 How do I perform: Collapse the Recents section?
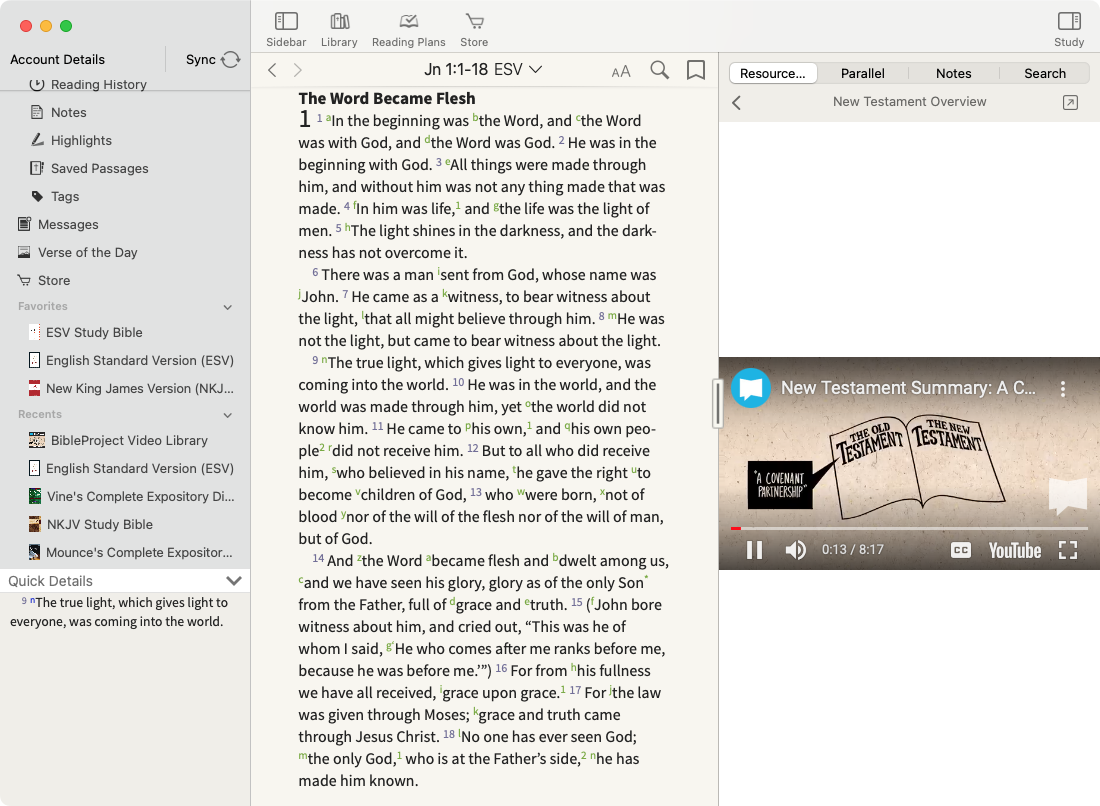click(227, 415)
